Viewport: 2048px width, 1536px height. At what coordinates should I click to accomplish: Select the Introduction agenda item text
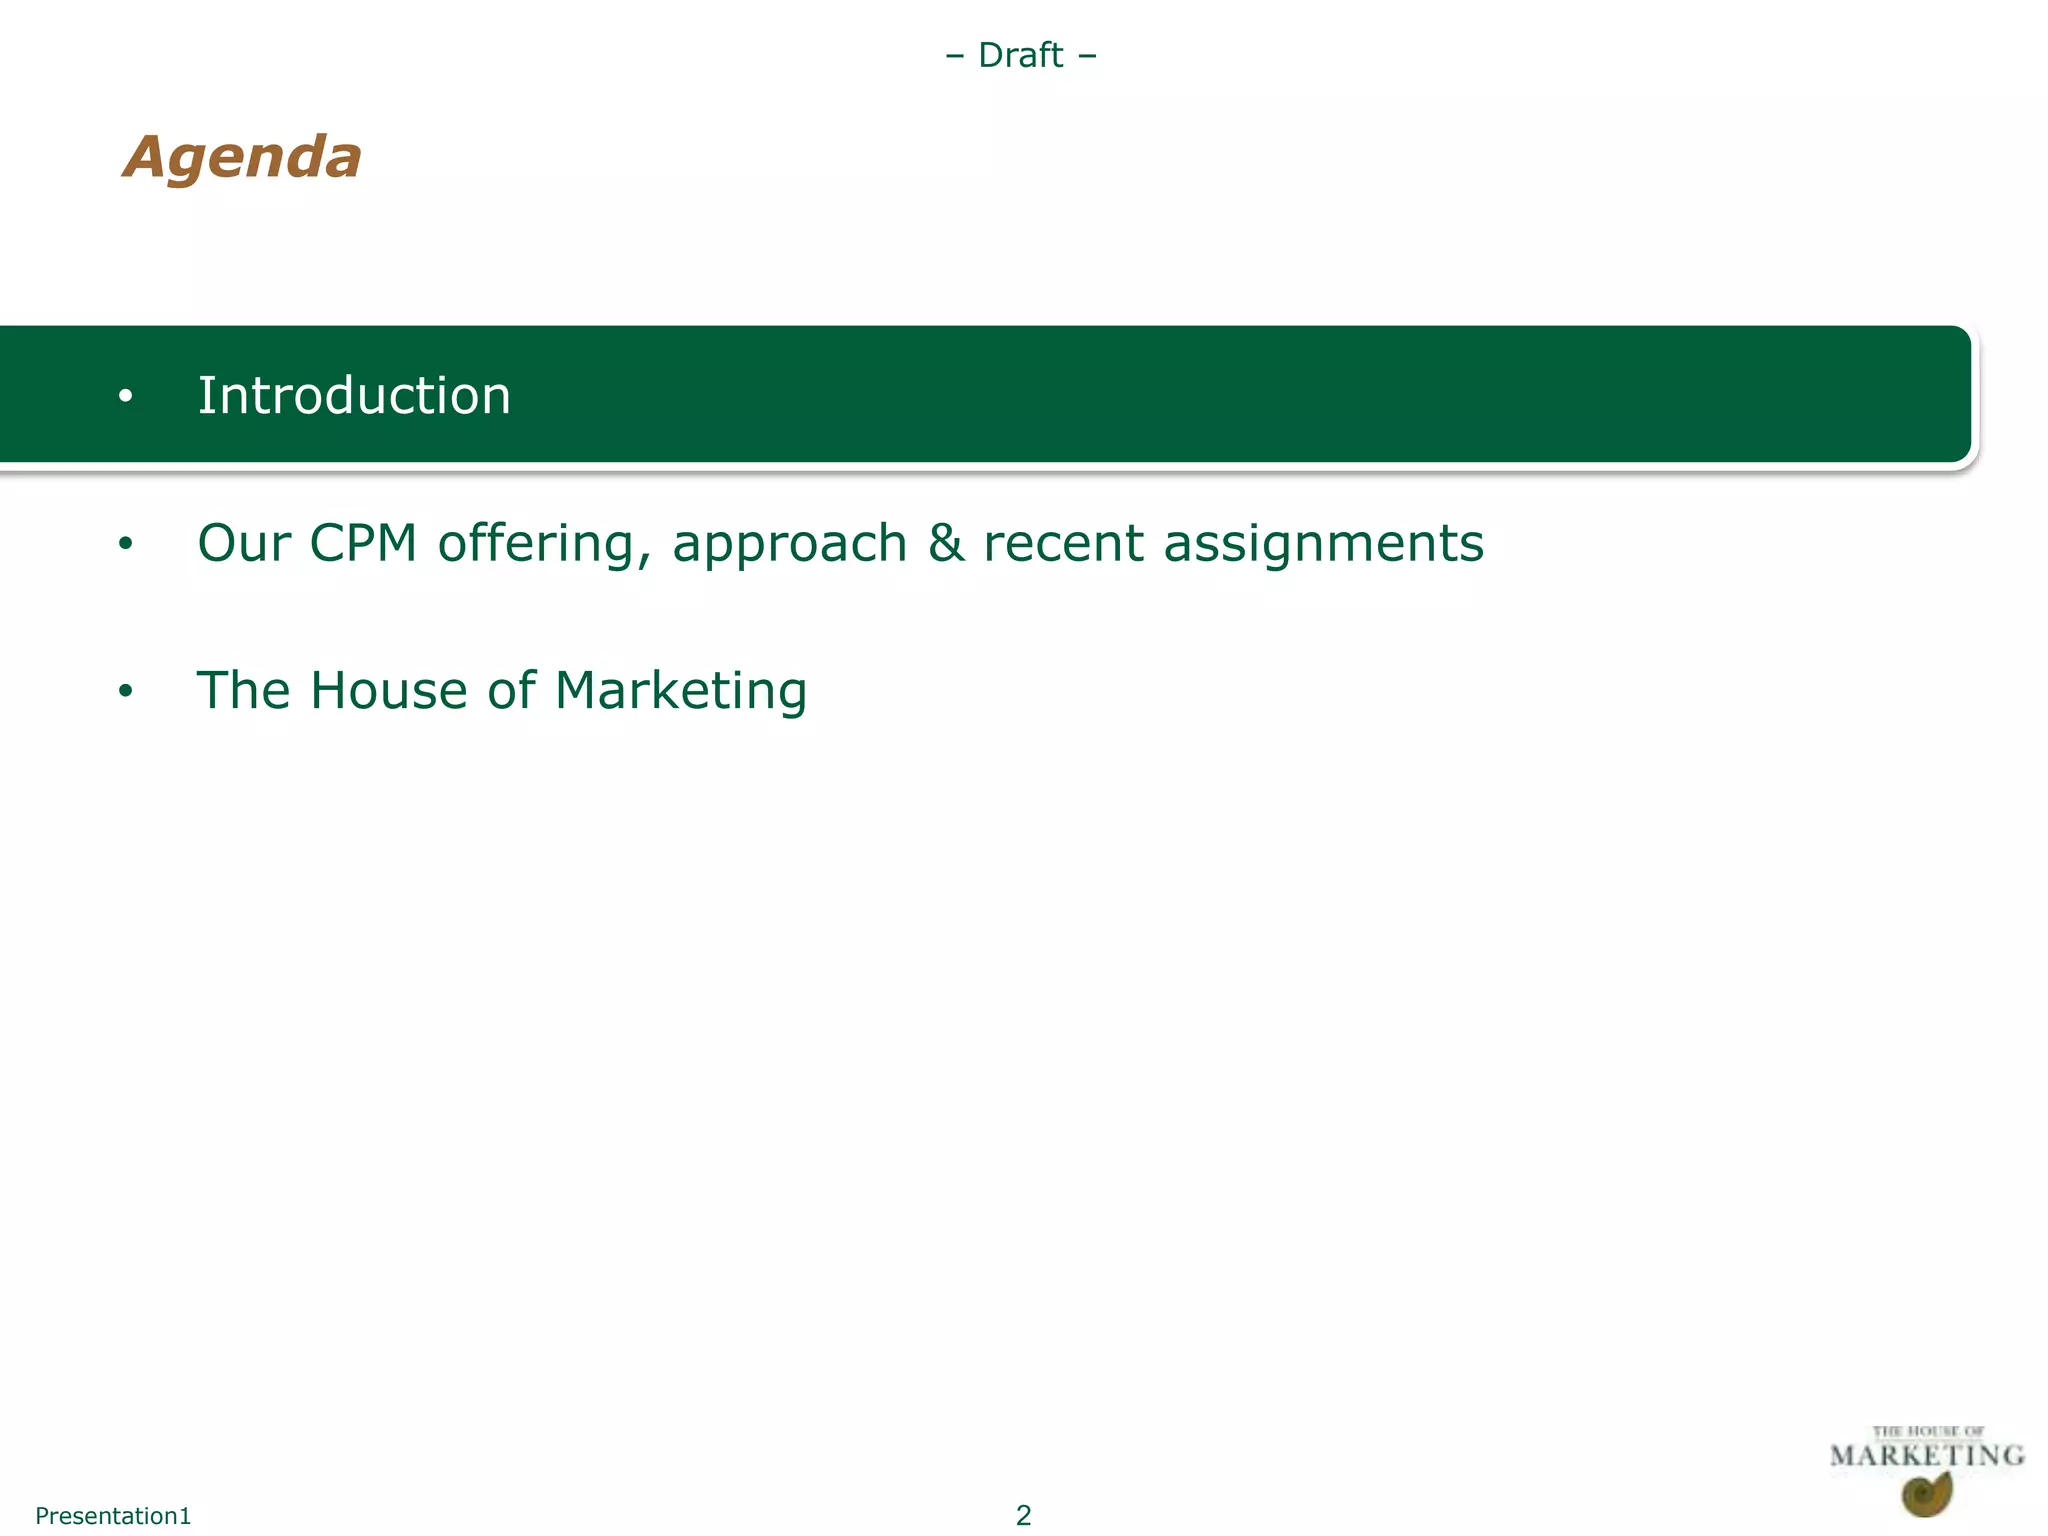(x=354, y=396)
